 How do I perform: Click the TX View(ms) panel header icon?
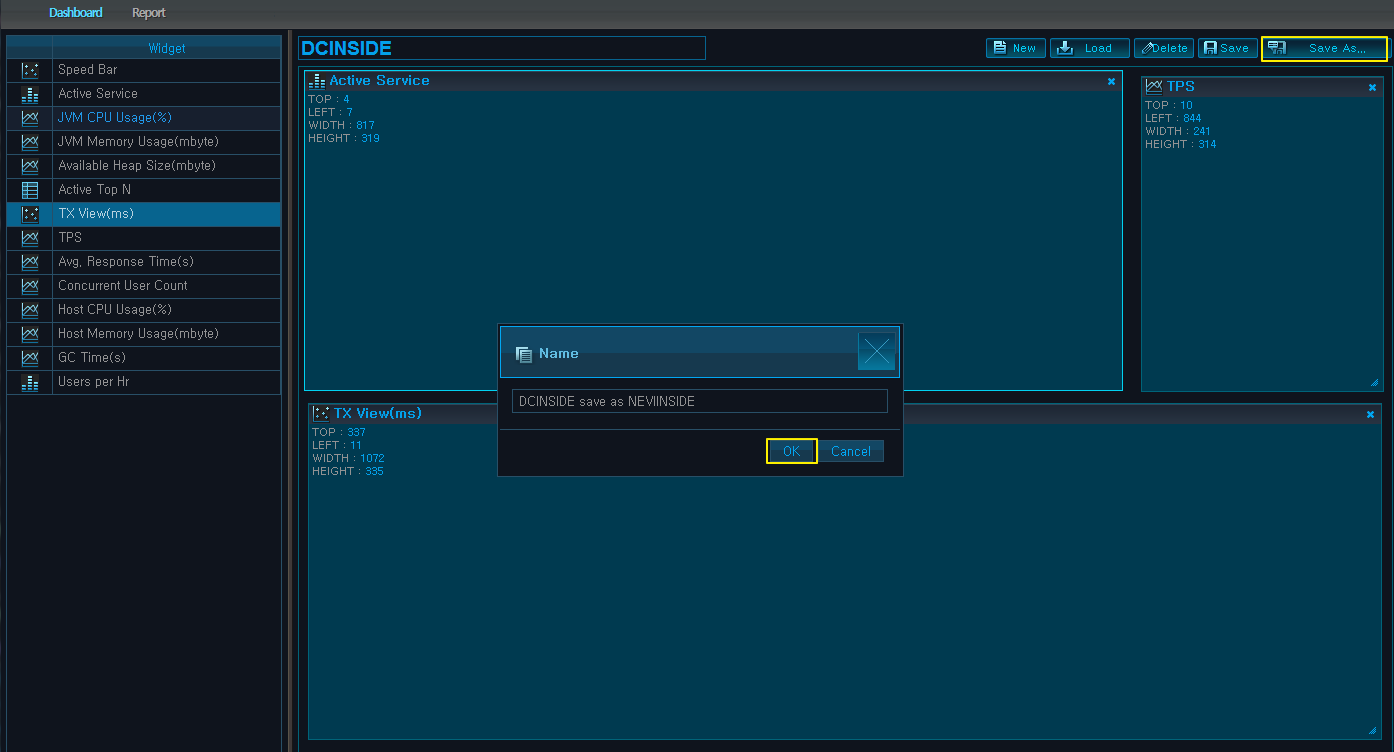coord(321,413)
